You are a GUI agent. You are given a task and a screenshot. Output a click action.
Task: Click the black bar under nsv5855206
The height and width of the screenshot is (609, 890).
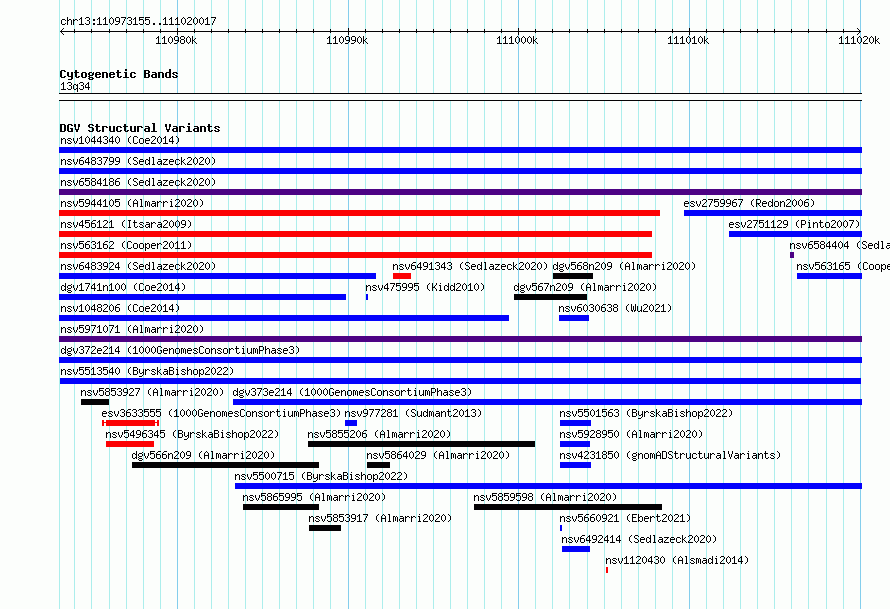[421, 444]
